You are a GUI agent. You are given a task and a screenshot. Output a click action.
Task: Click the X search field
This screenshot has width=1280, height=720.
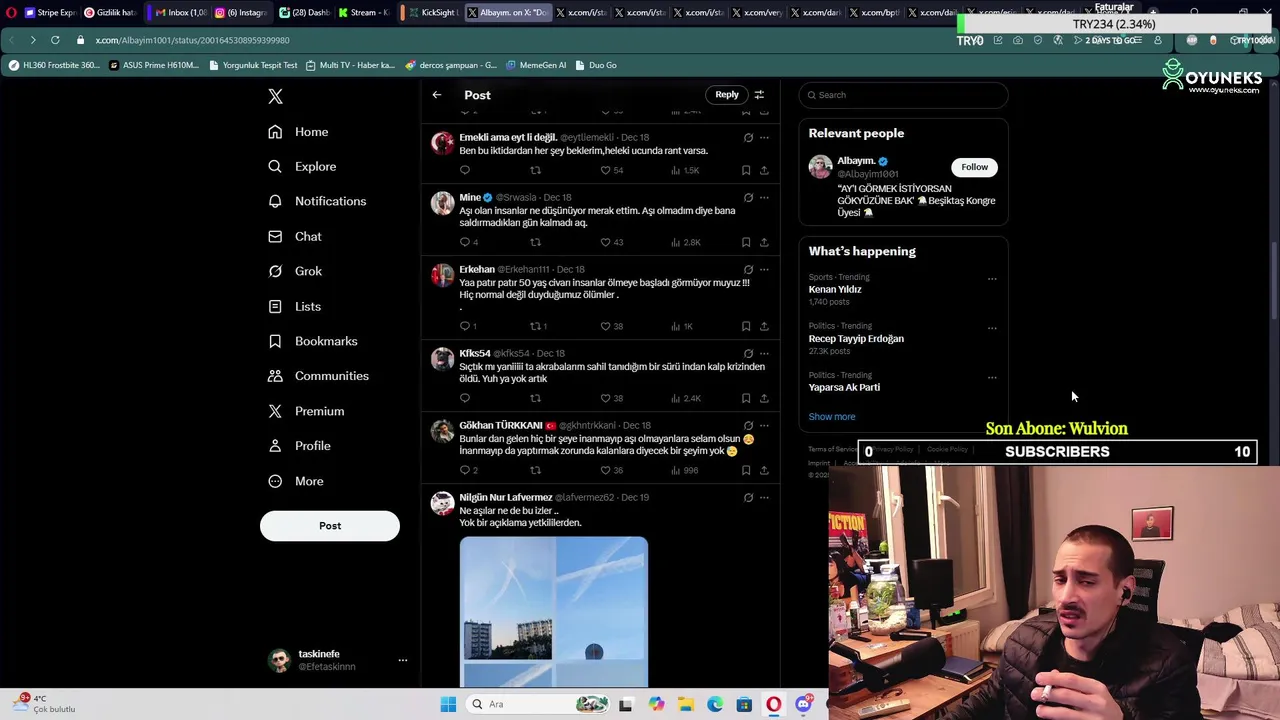(903, 95)
